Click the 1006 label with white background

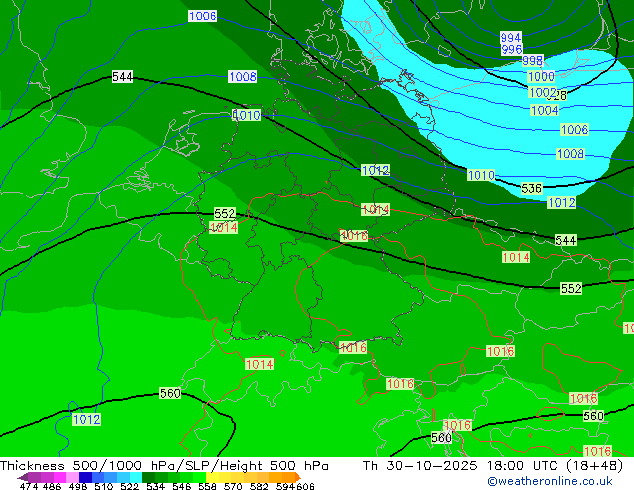203,16
